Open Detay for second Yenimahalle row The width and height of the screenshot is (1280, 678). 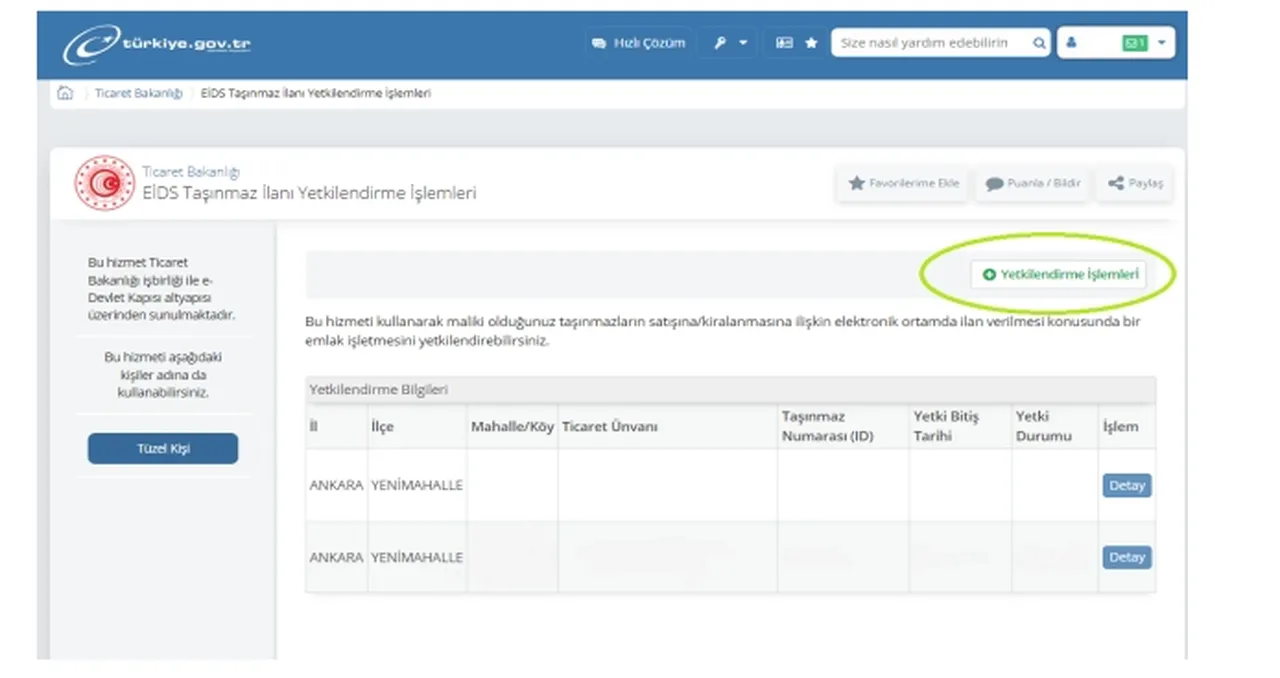pos(1126,557)
